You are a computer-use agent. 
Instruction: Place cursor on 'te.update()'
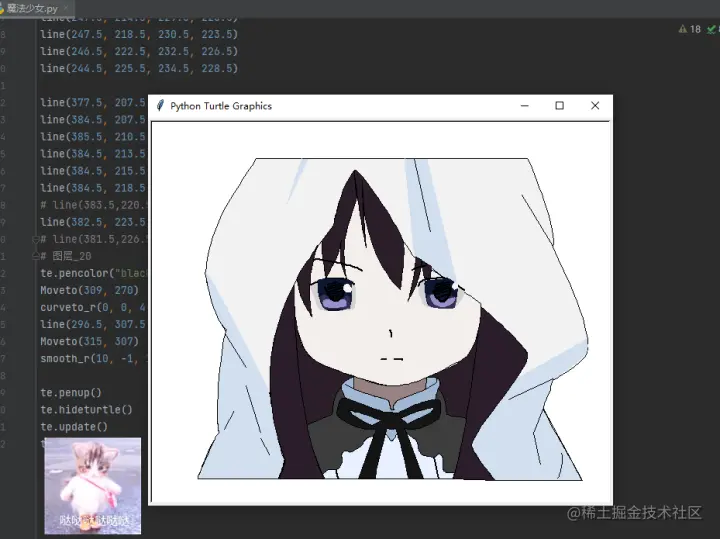tap(74, 427)
